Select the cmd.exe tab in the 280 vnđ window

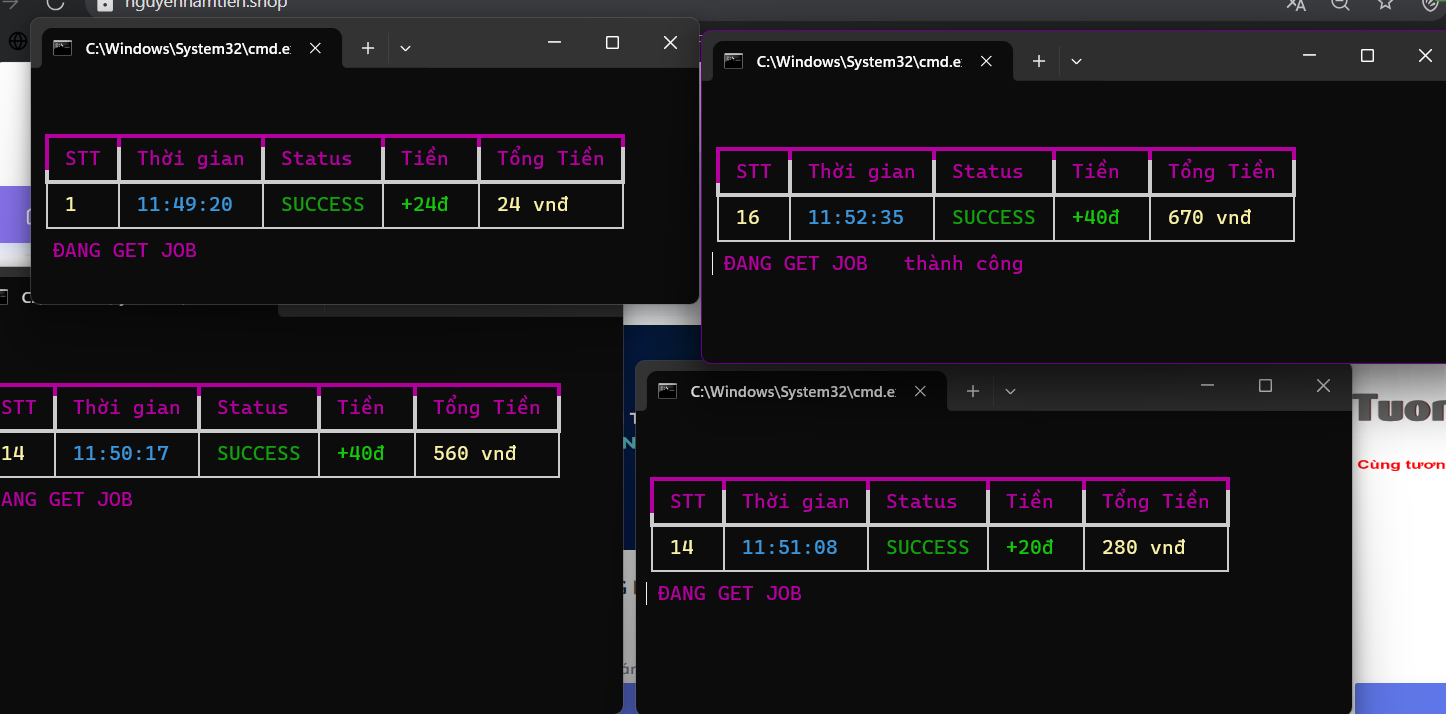pos(785,391)
